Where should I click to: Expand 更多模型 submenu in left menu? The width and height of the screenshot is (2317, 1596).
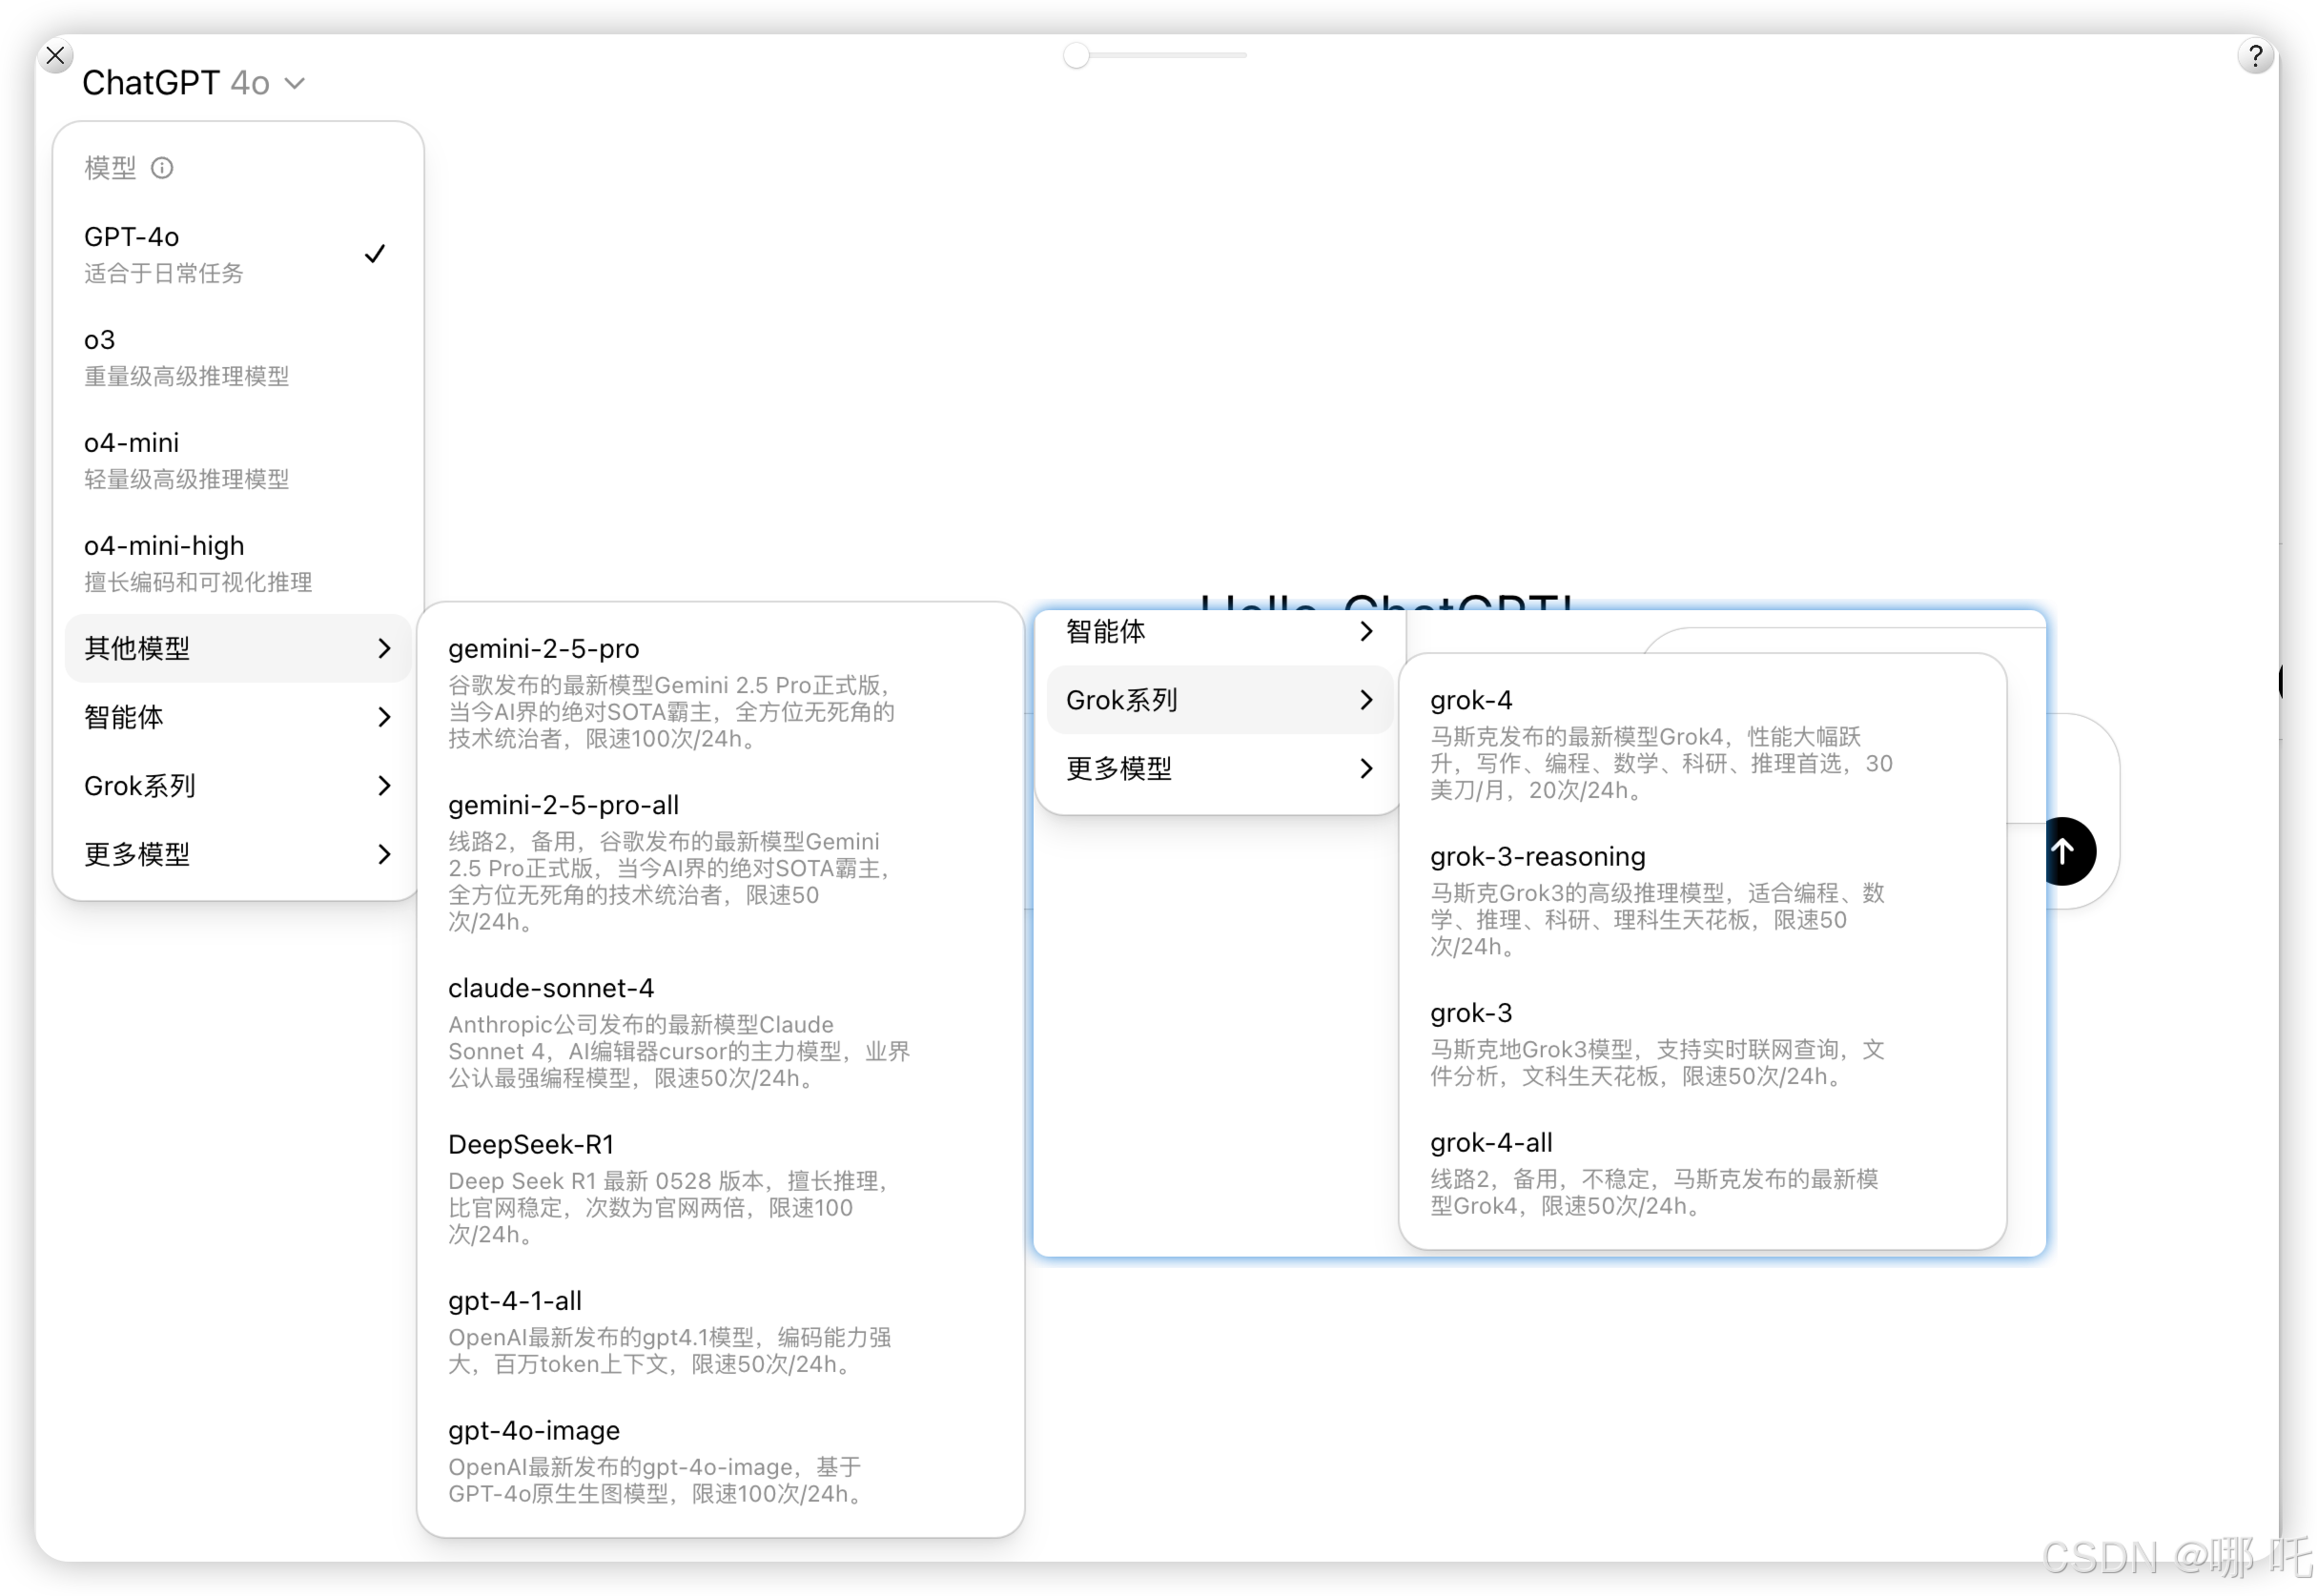238,854
